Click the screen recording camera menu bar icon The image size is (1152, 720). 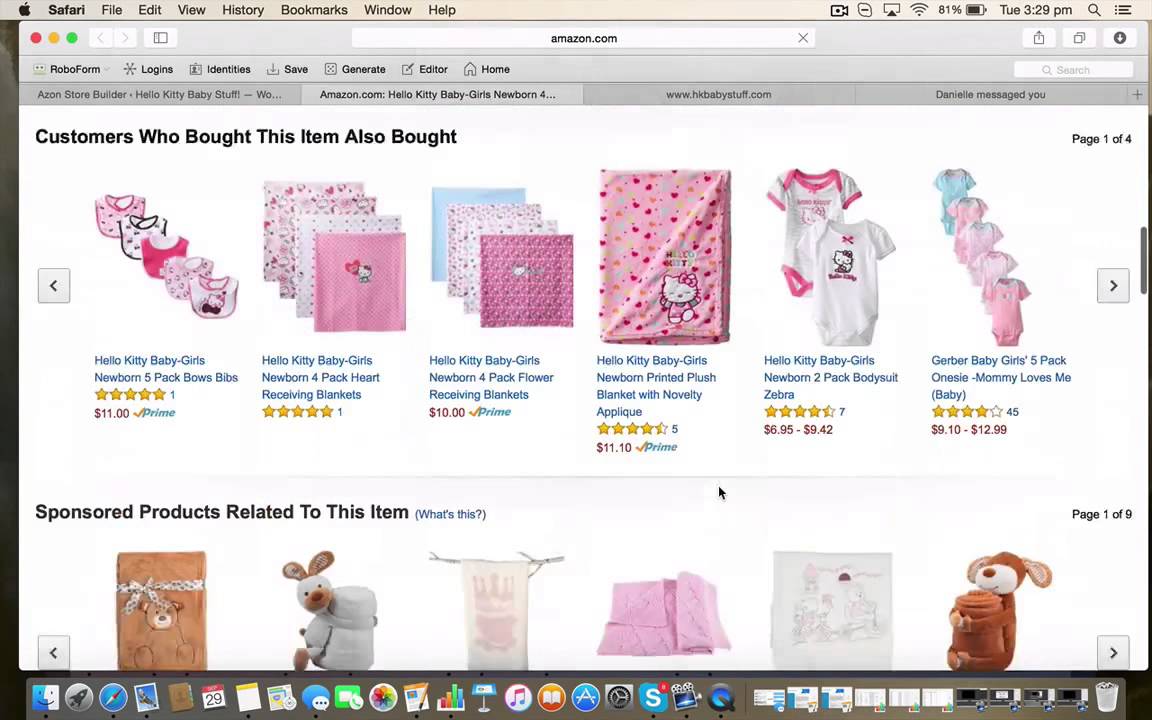tap(838, 10)
